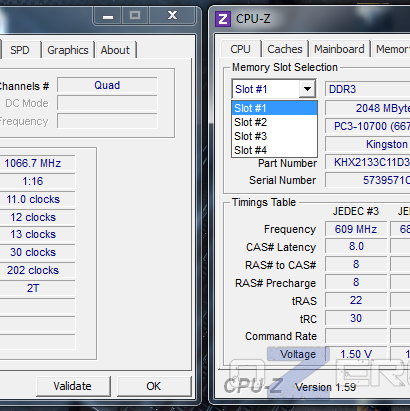
Task: Click the 5739571 serial number field
Action: click(368, 180)
